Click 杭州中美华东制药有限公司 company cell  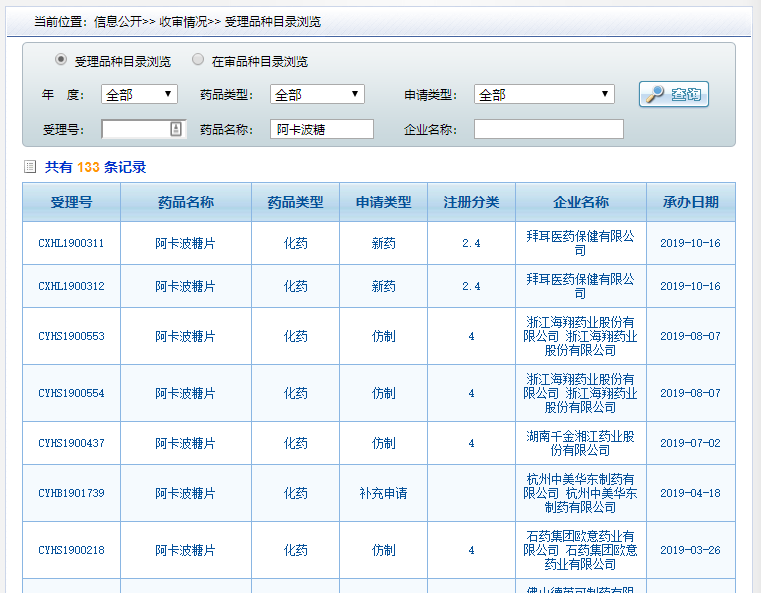click(x=580, y=493)
